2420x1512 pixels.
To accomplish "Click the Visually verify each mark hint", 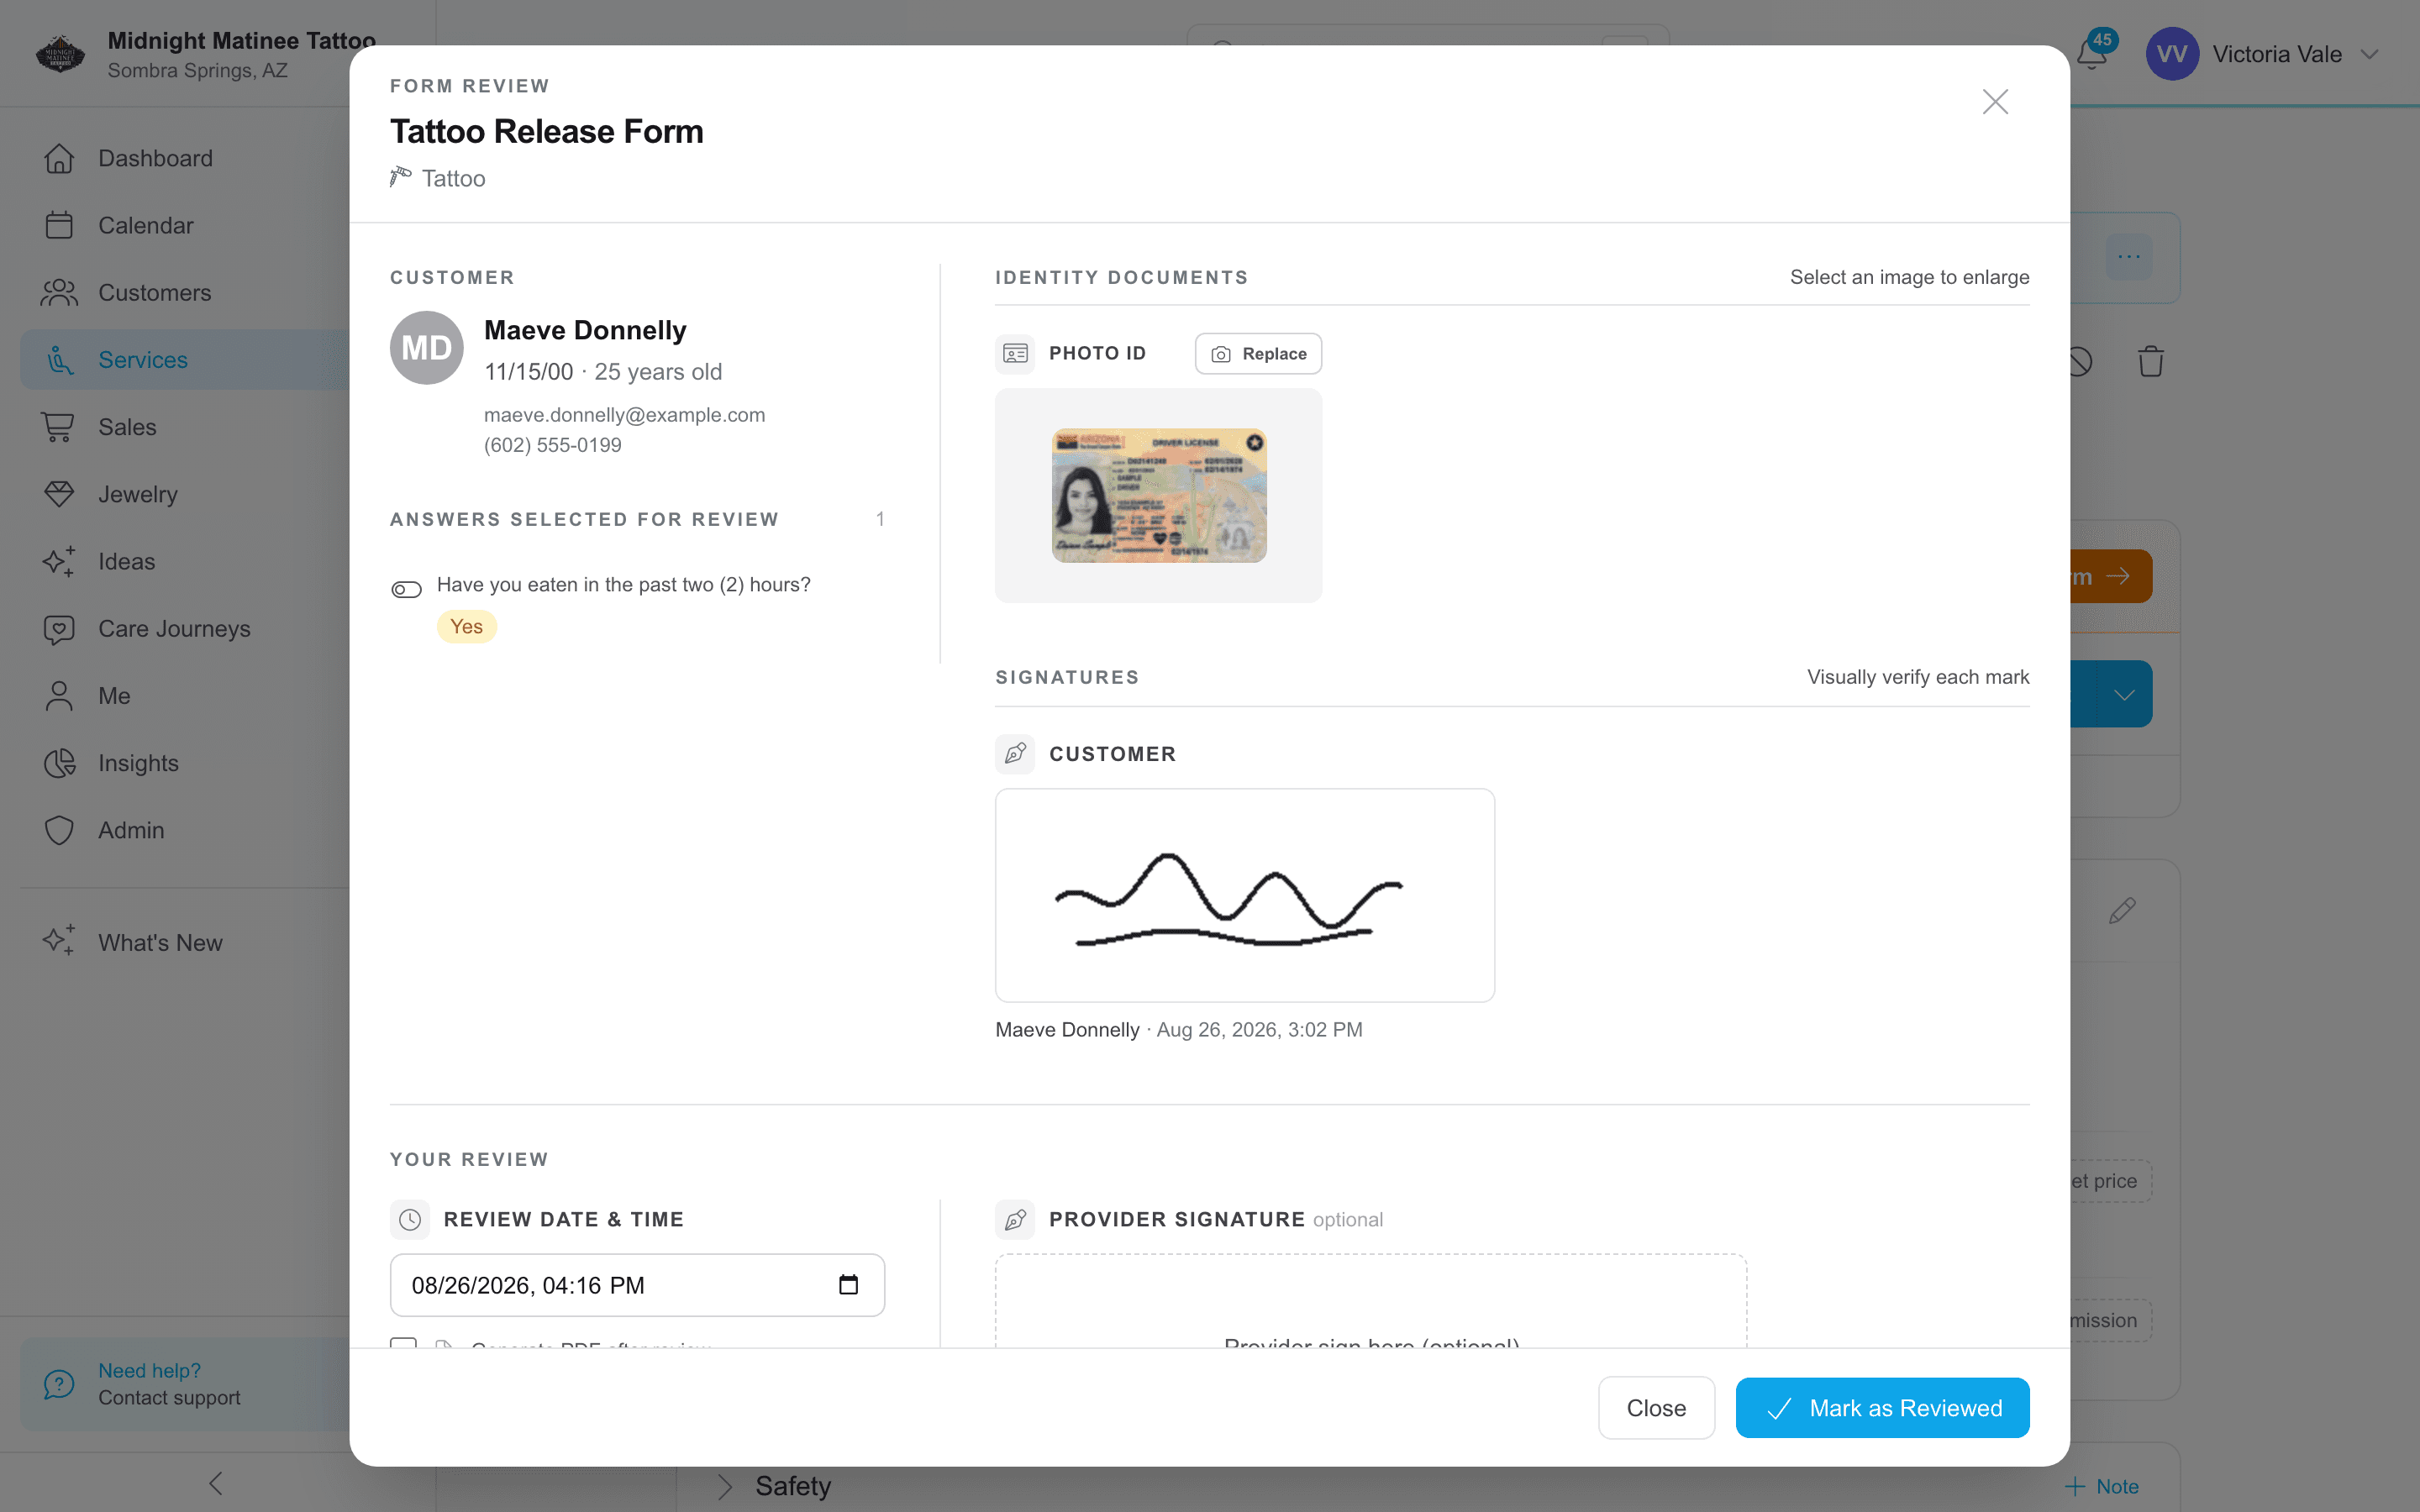I will click(x=1918, y=677).
